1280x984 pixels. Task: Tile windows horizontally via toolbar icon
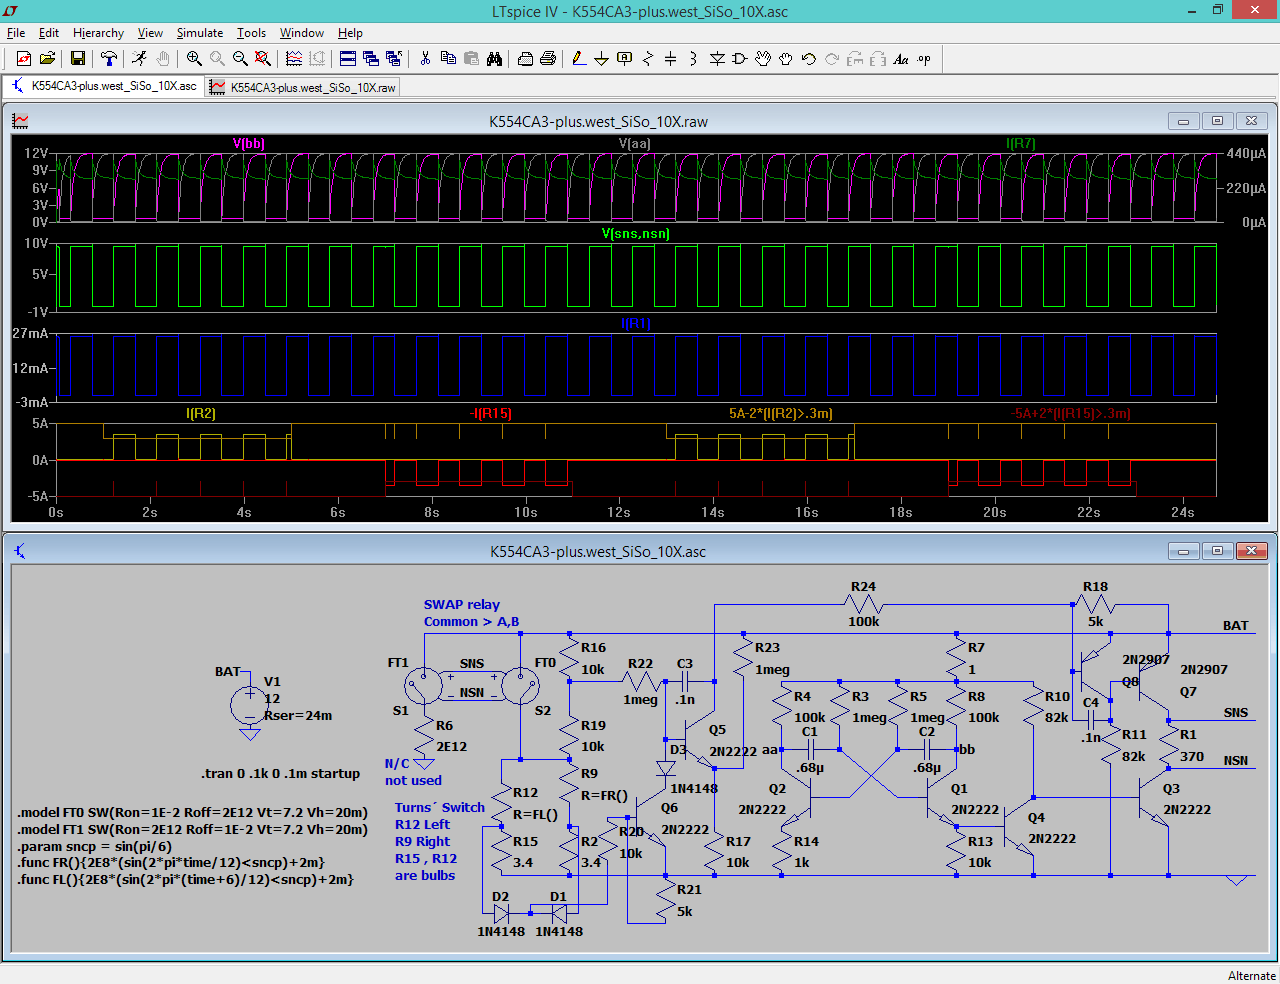point(348,59)
